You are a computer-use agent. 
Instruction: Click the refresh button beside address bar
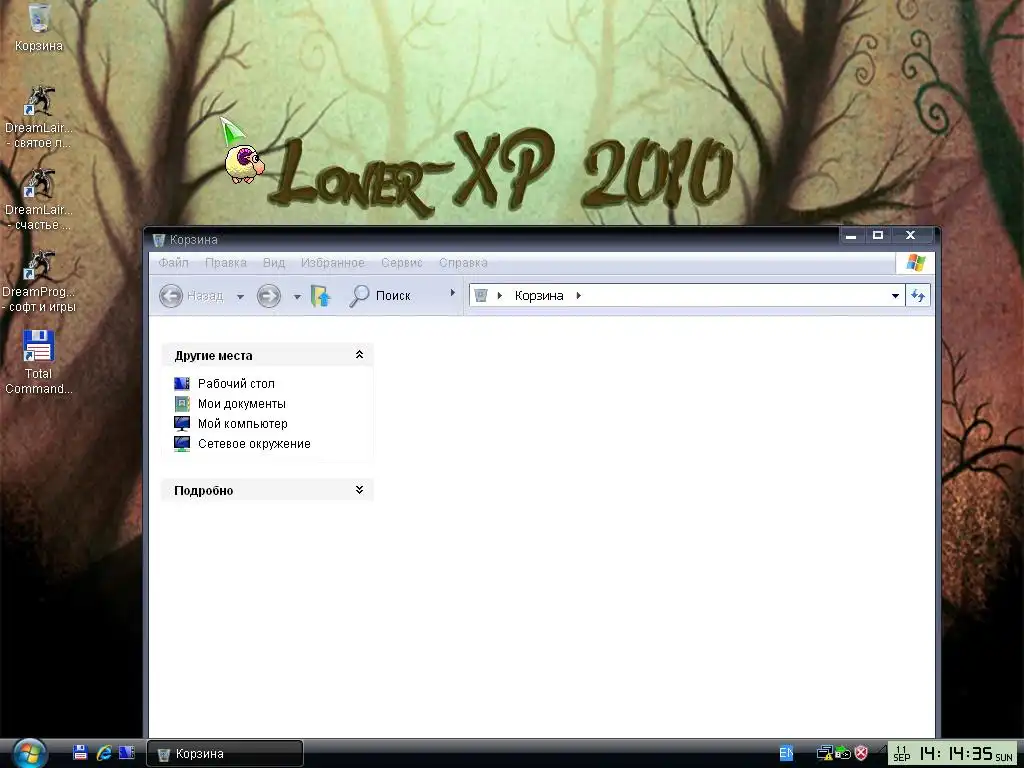(x=918, y=296)
